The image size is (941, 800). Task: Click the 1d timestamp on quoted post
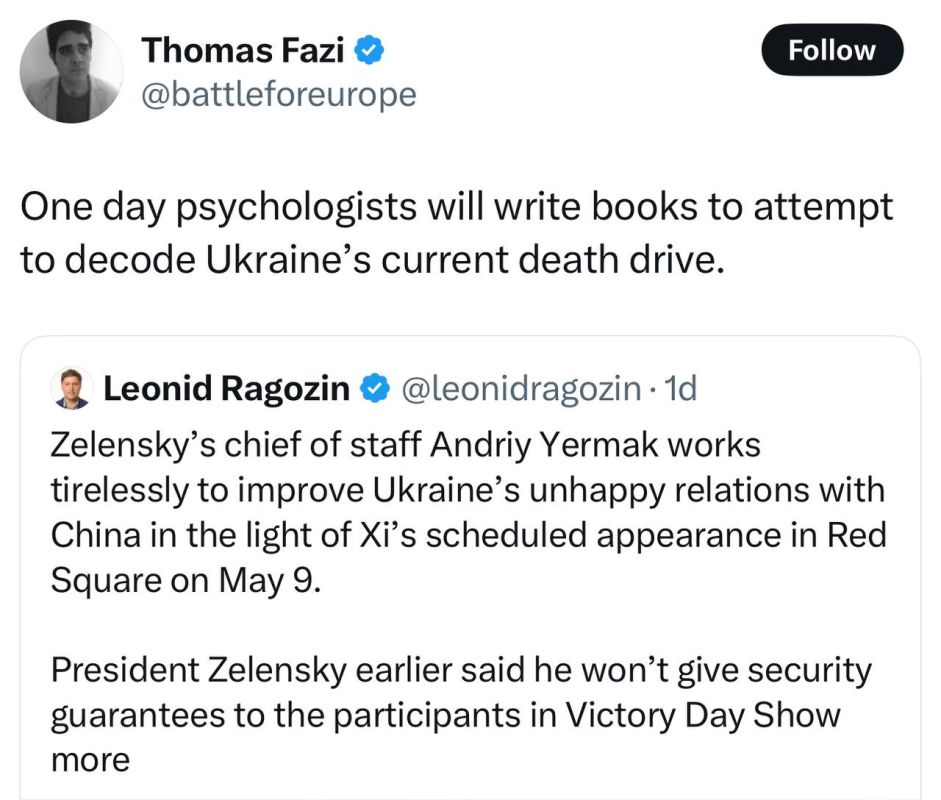click(x=679, y=389)
